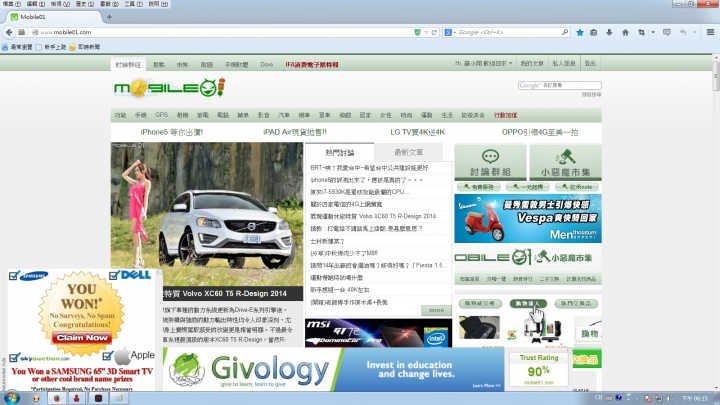The height and width of the screenshot is (405, 720).
Task: Click the iPhone5 等你出價 promo link
Action: coord(172,132)
